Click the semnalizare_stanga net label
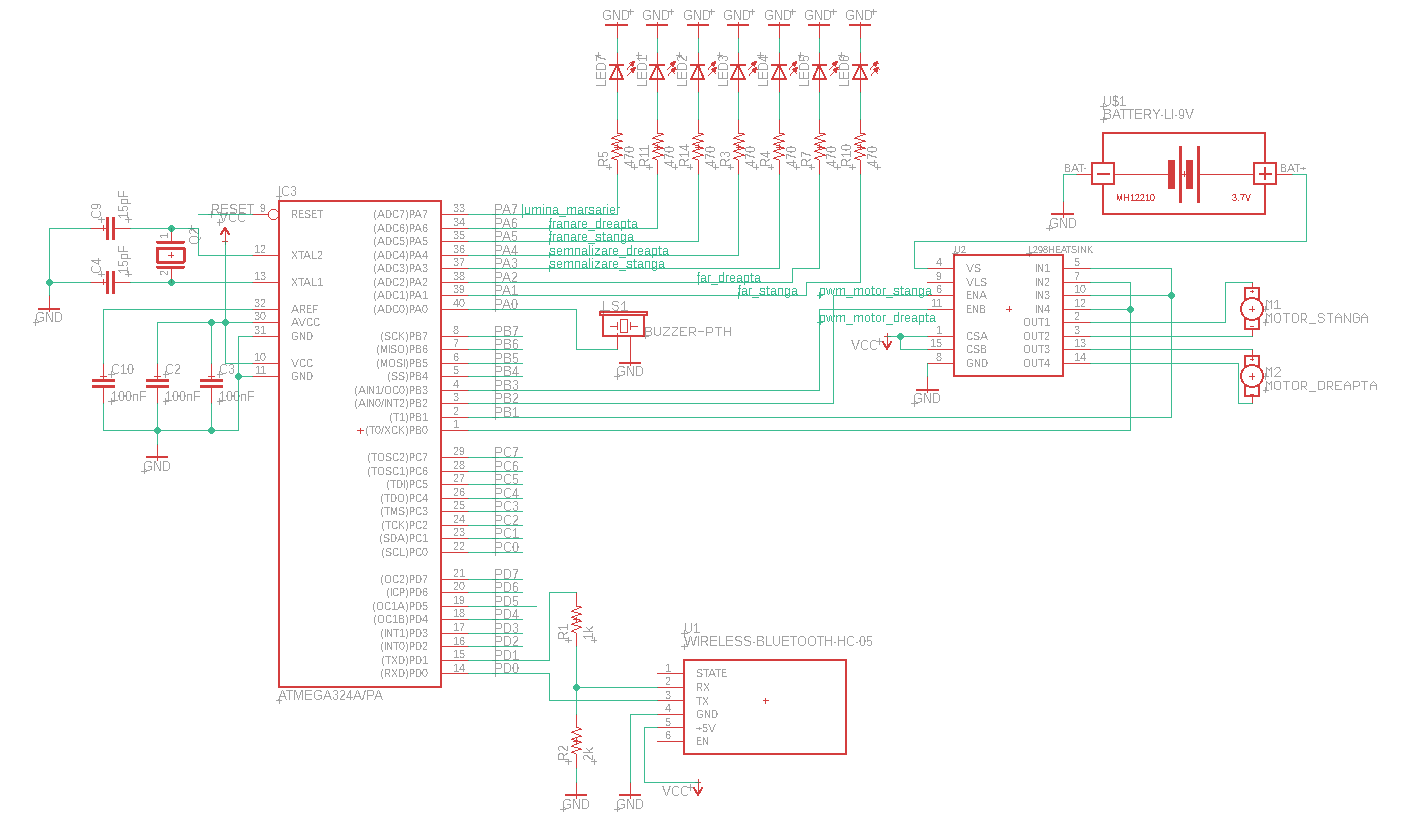The width and height of the screenshot is (1403, 823). [x=607, y=264]
